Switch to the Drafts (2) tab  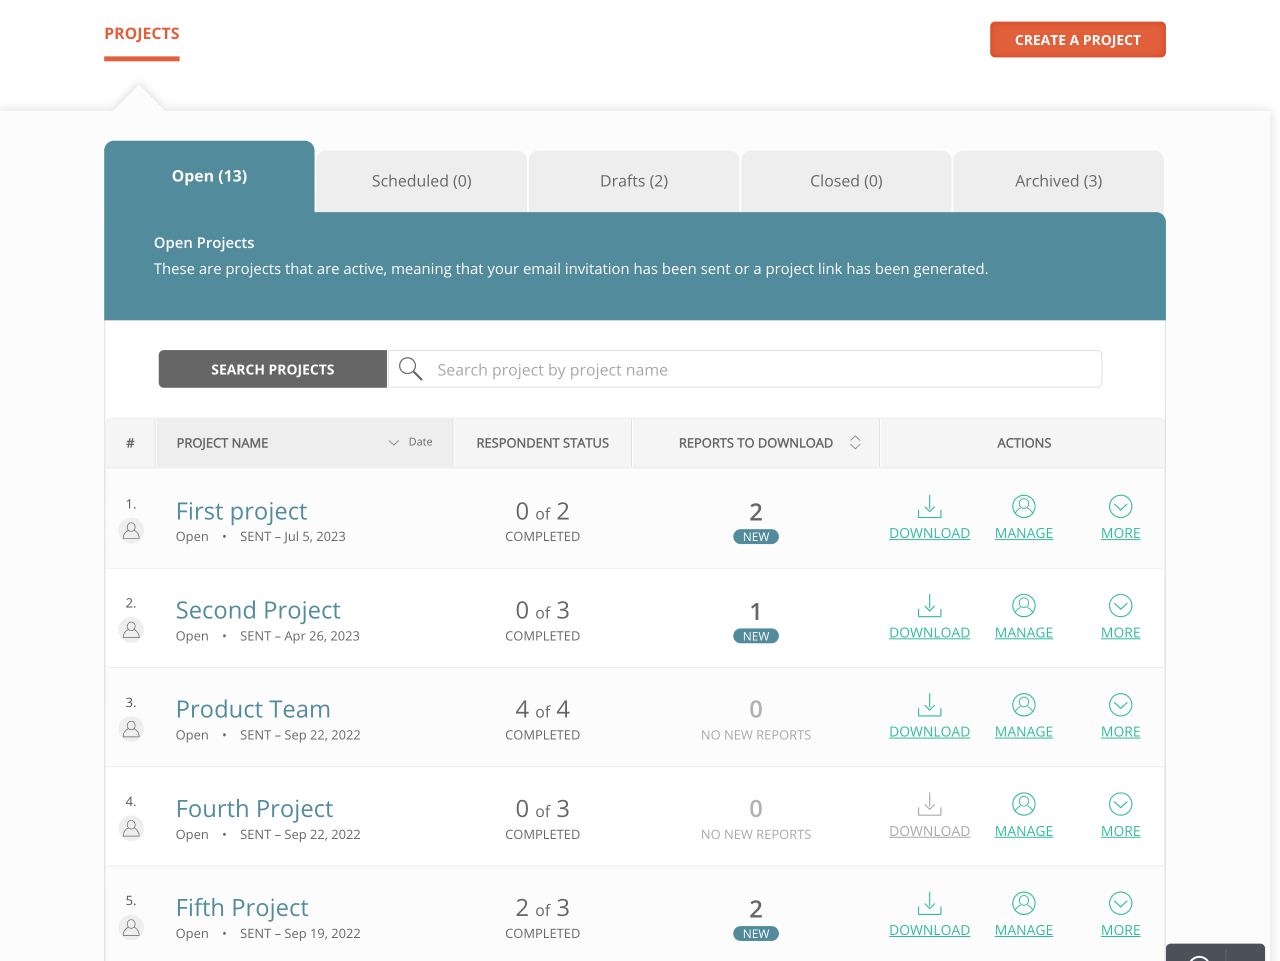(x=634, y=181)
